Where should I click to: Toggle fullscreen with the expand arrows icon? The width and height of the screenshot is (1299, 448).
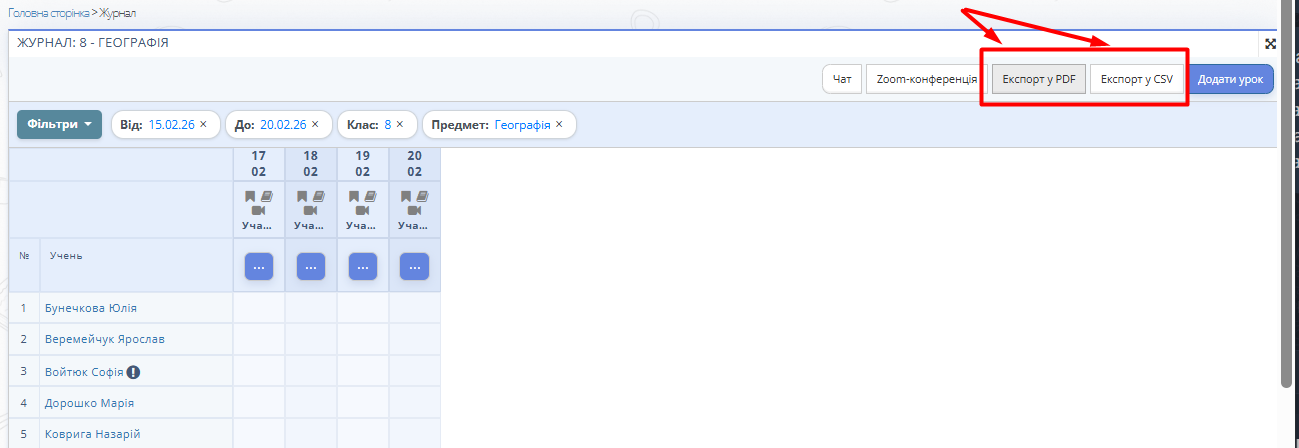[x=1270, y=44]
